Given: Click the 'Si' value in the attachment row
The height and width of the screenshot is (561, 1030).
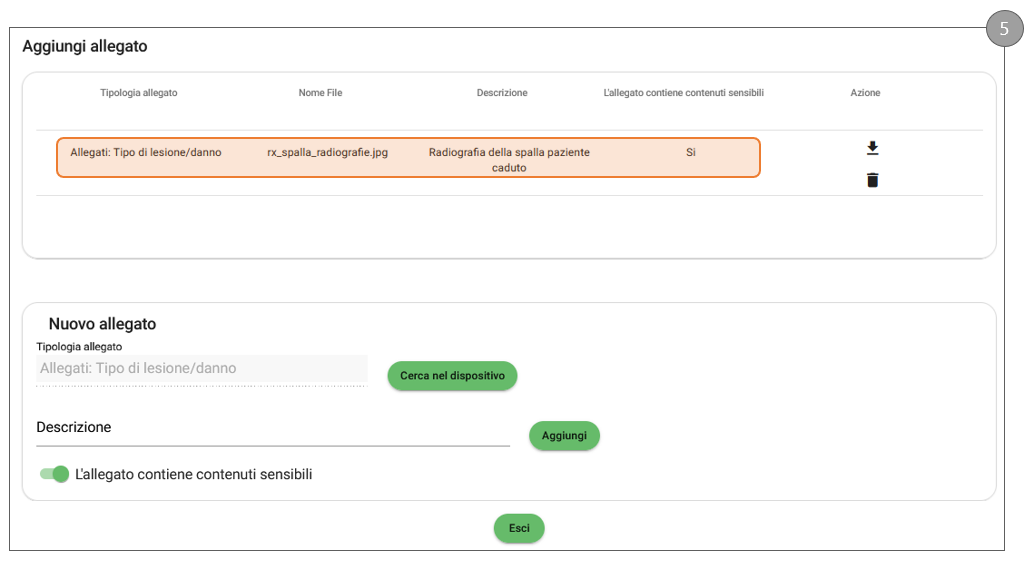Looking at the screenshot, I should coord(690,153).
